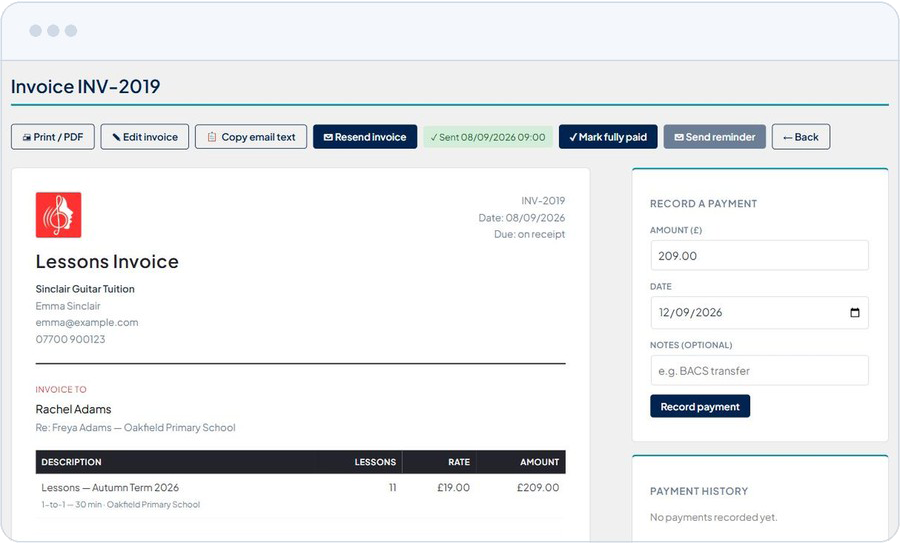Select the recipient name Rachel Adams

coord(73,409)
